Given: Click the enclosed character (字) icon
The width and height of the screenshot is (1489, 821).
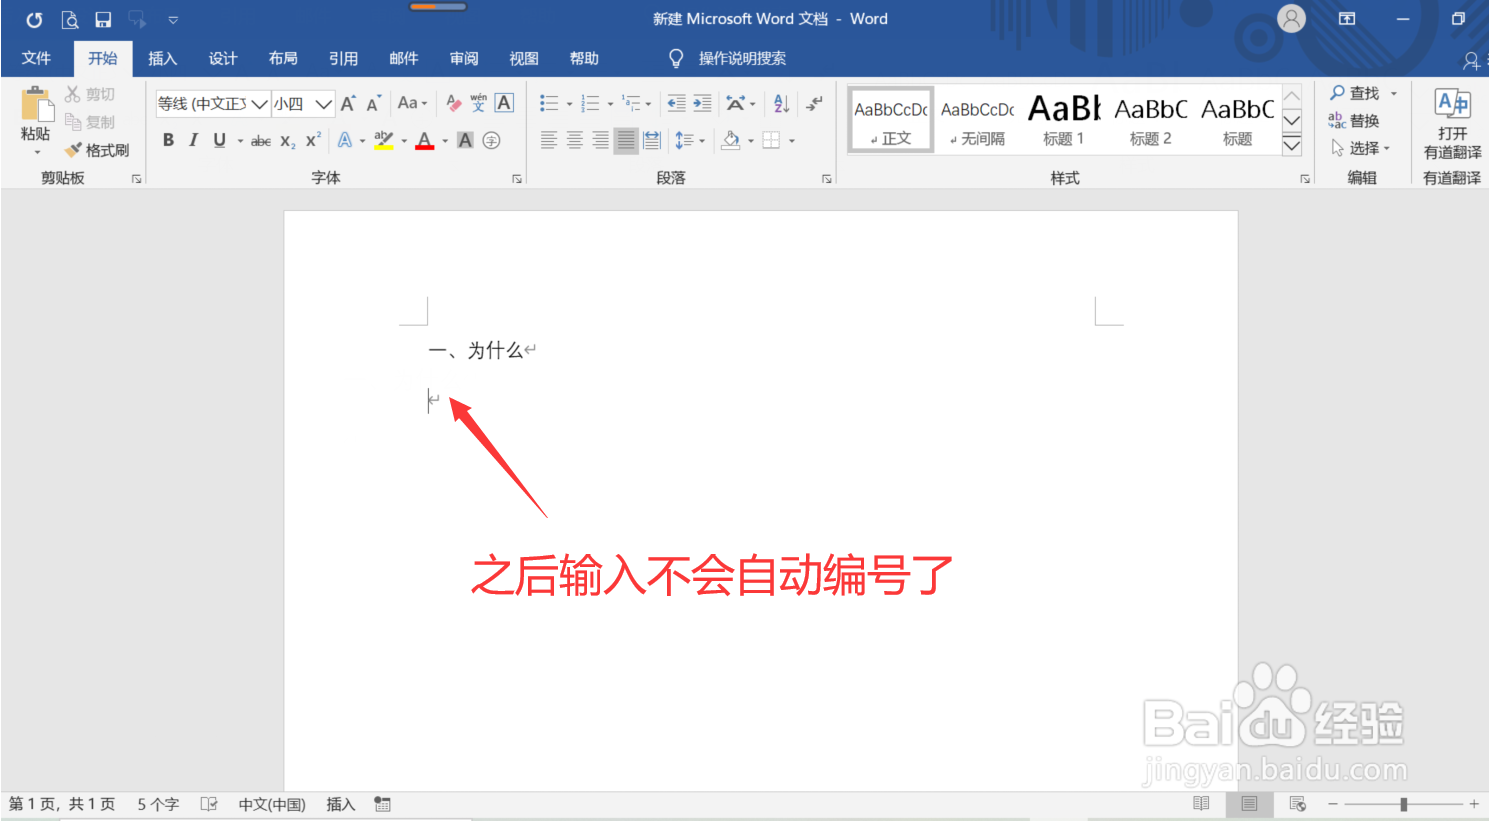Looking at the screenshot, I should [x=491, y=141].
